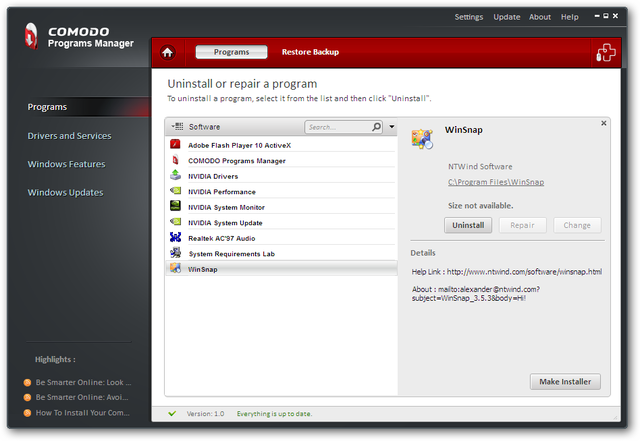Click the COMODO Programs Manager row icon

[176, 159]
